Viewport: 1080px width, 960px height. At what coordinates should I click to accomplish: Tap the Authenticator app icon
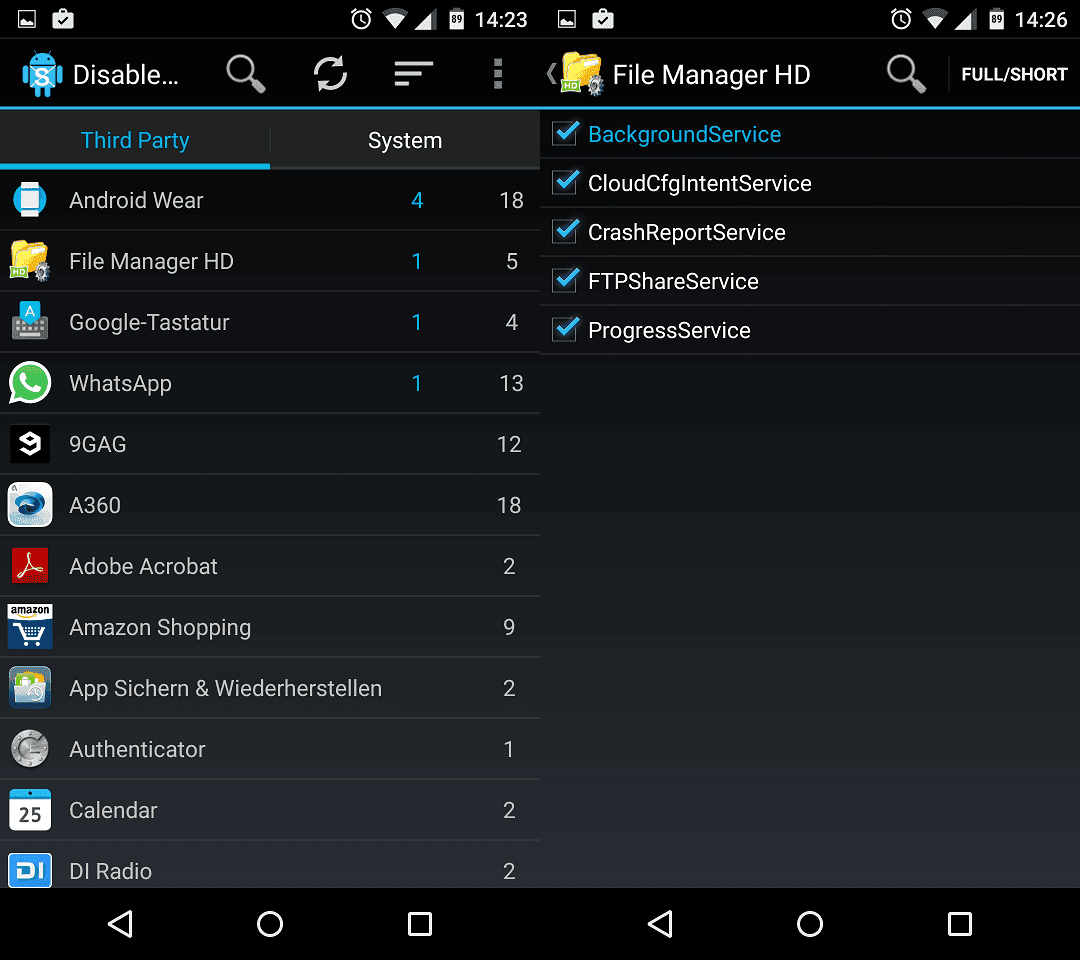click(30, 749)
